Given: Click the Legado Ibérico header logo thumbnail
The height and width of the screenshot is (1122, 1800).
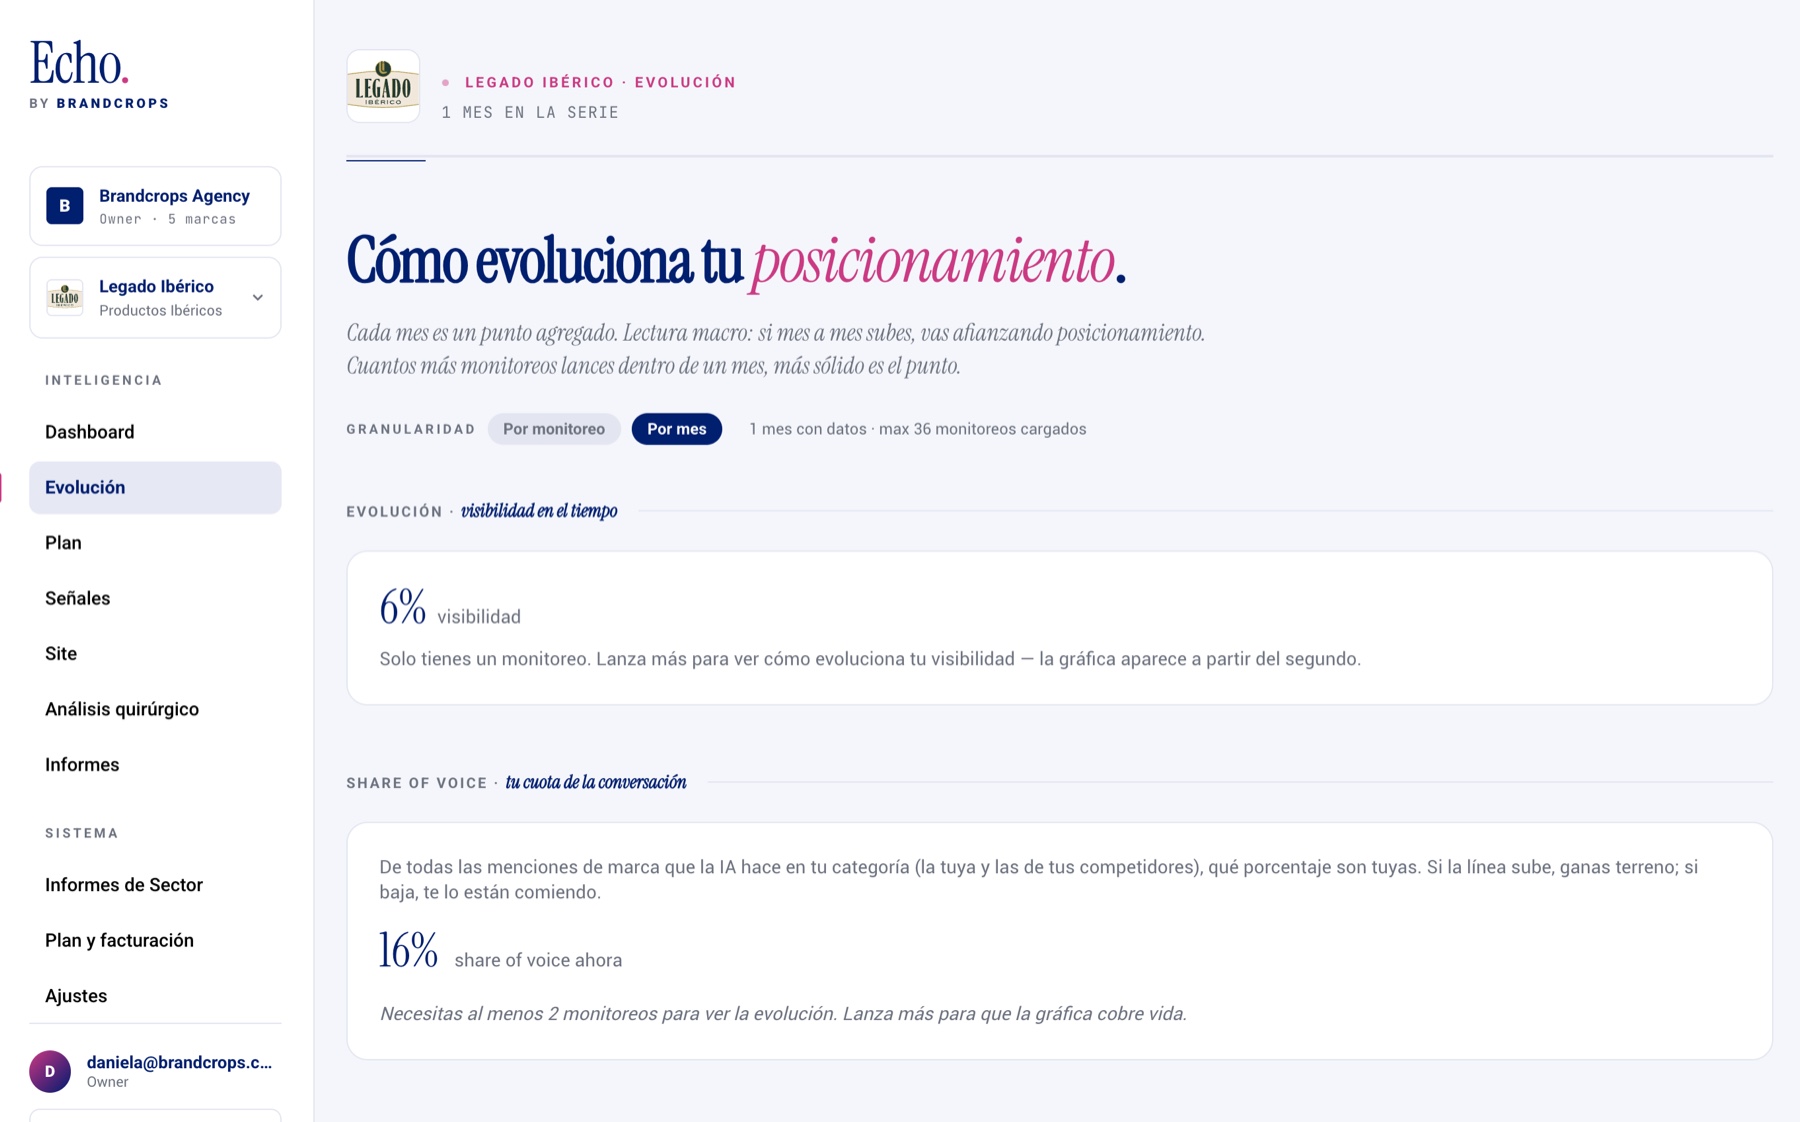Looking at the screenshot, I should [x=383, y=86].
